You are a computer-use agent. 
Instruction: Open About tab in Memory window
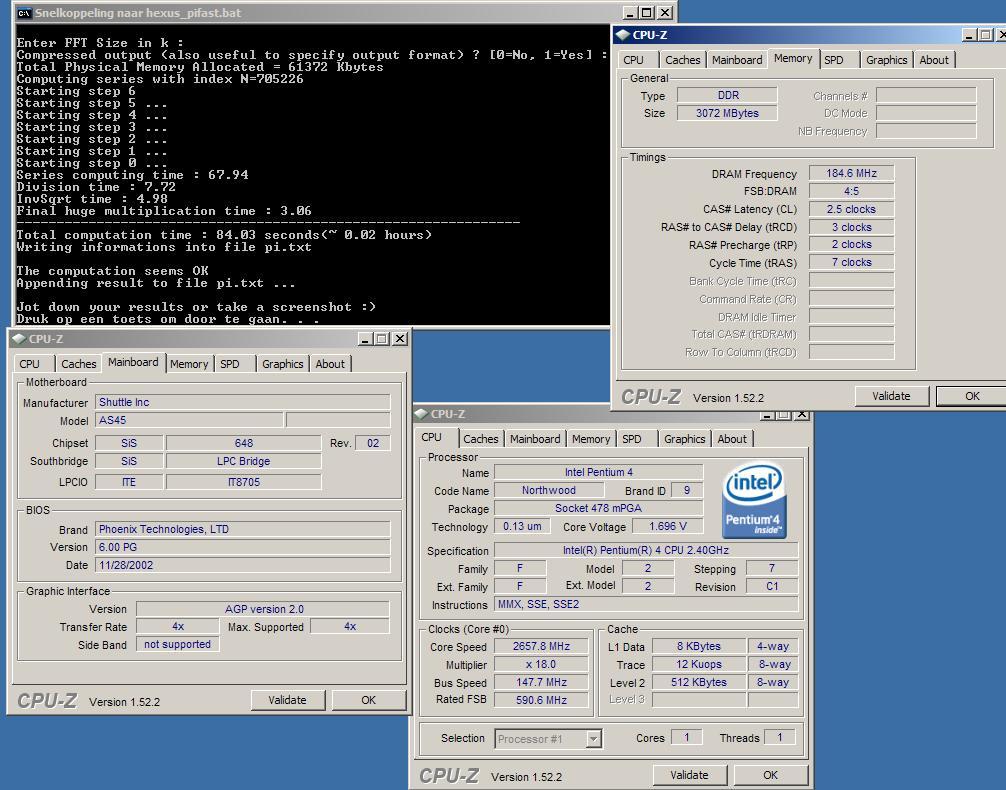tap(934, 60)
